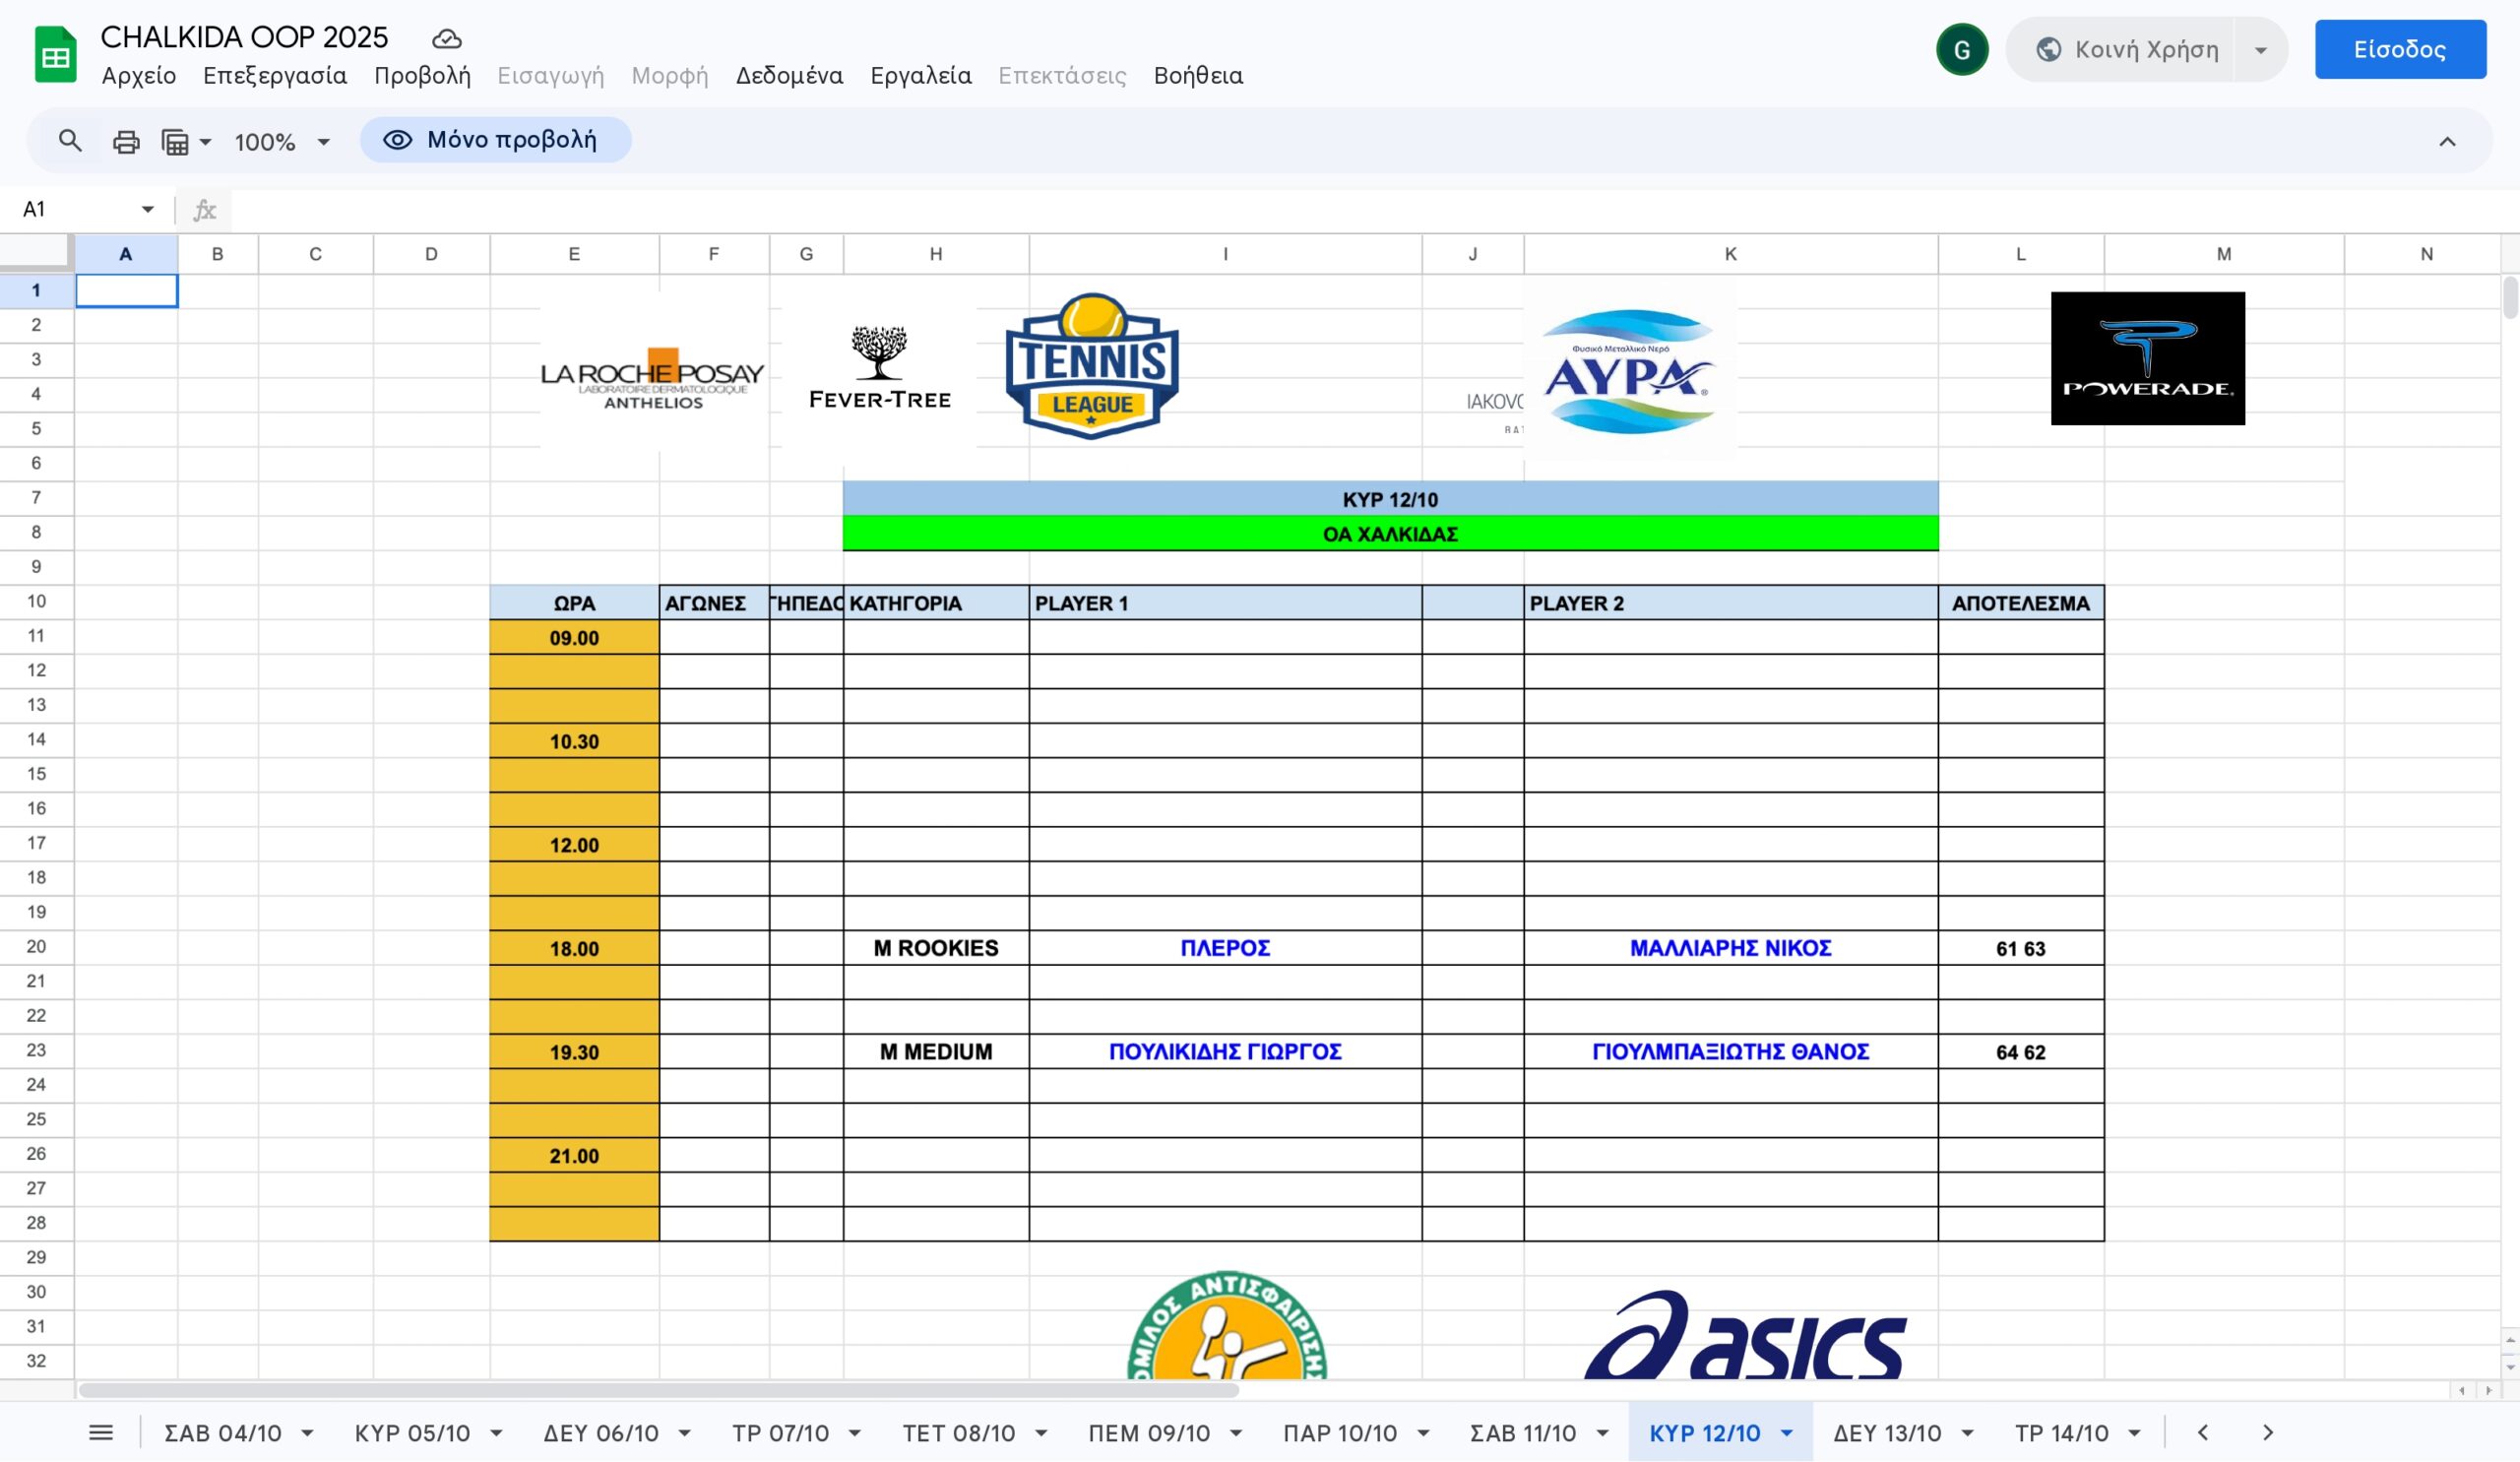Viewport: 2520px width, 1462px height.
Task: Collapse the toolbar with the chevron
Action: click(x=2446, y=141)
